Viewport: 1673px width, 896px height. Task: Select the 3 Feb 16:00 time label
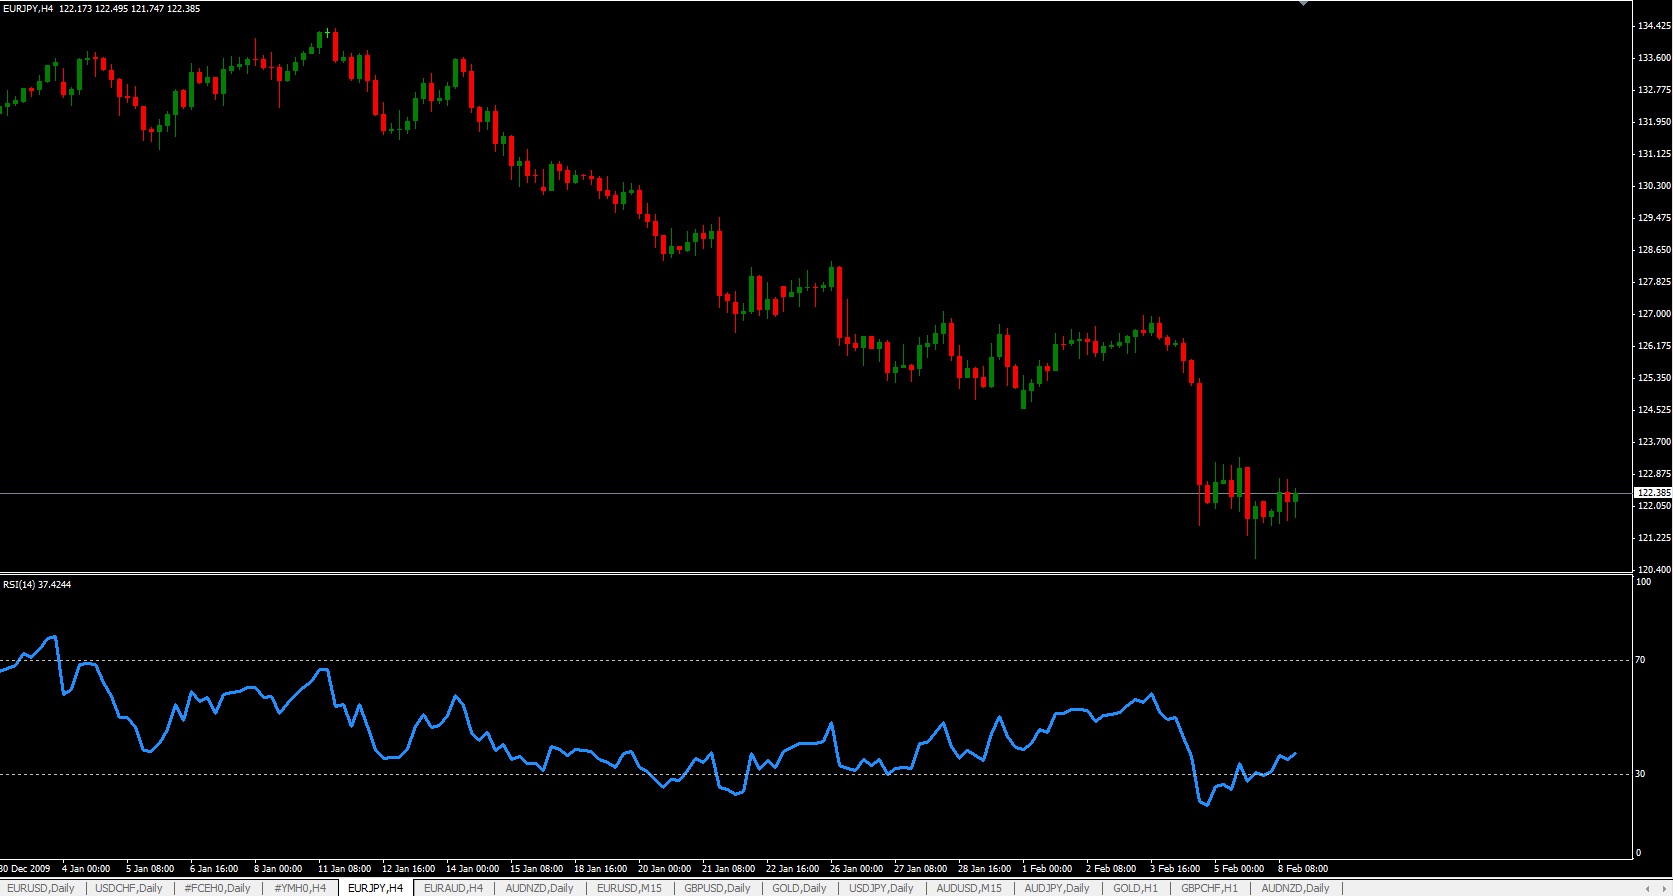pos(1175,869)
